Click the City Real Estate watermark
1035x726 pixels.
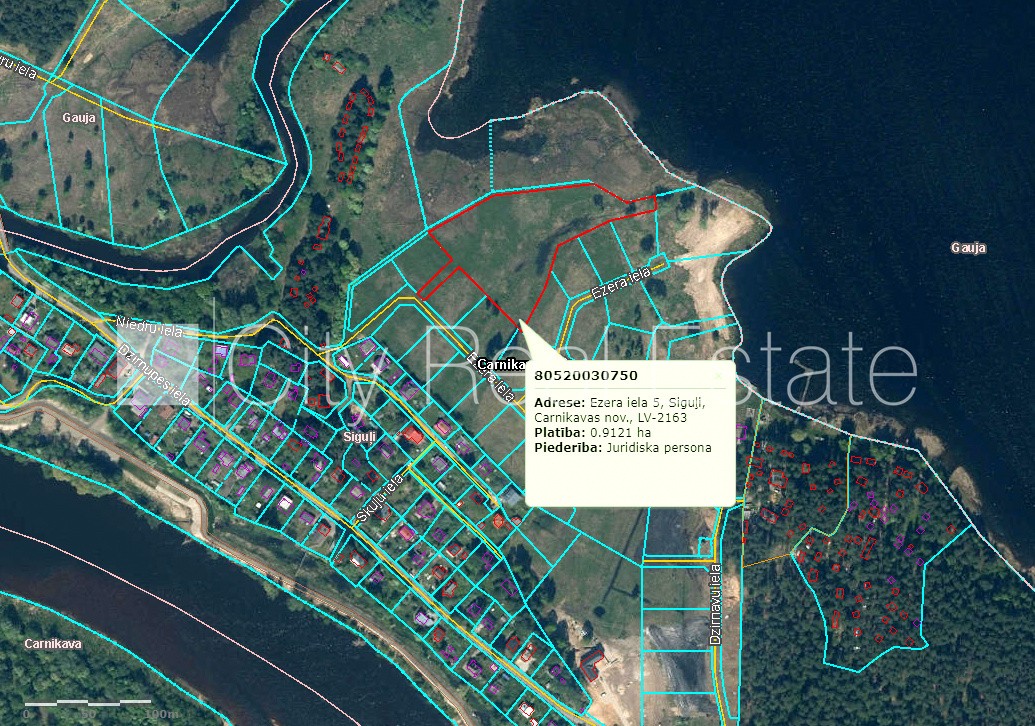tap(560, 362)
